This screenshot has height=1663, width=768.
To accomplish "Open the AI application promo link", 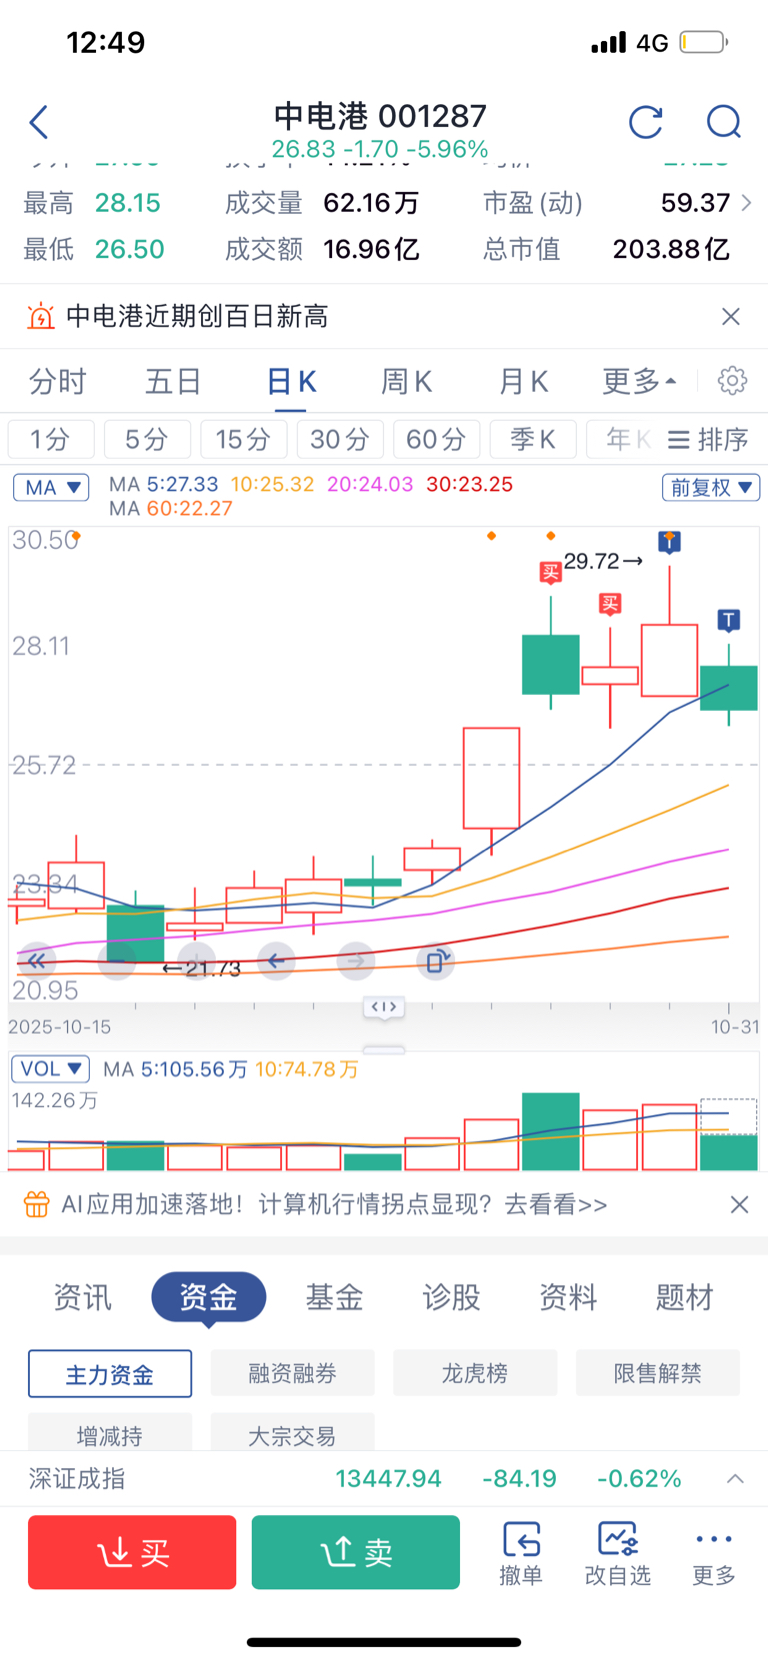I will (x=334, y=1204).
